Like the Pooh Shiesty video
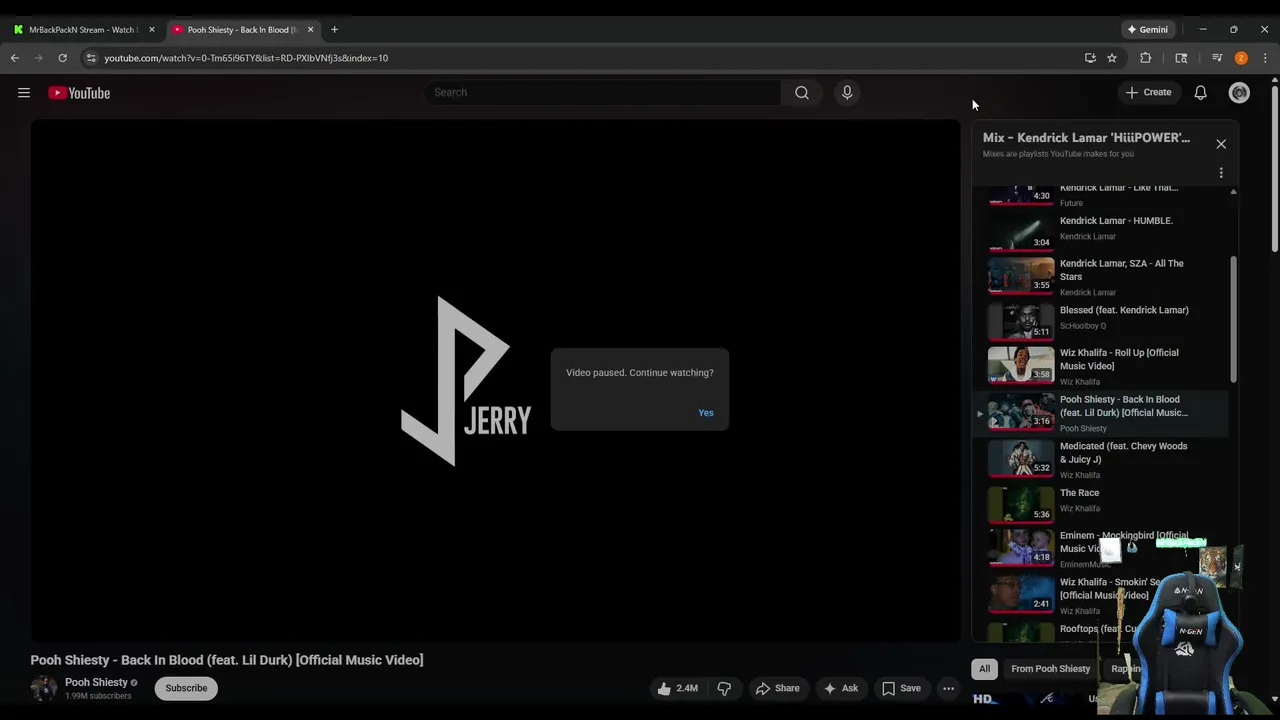Viewport: 1280px width, 720px height. click(x=677, y=688)
